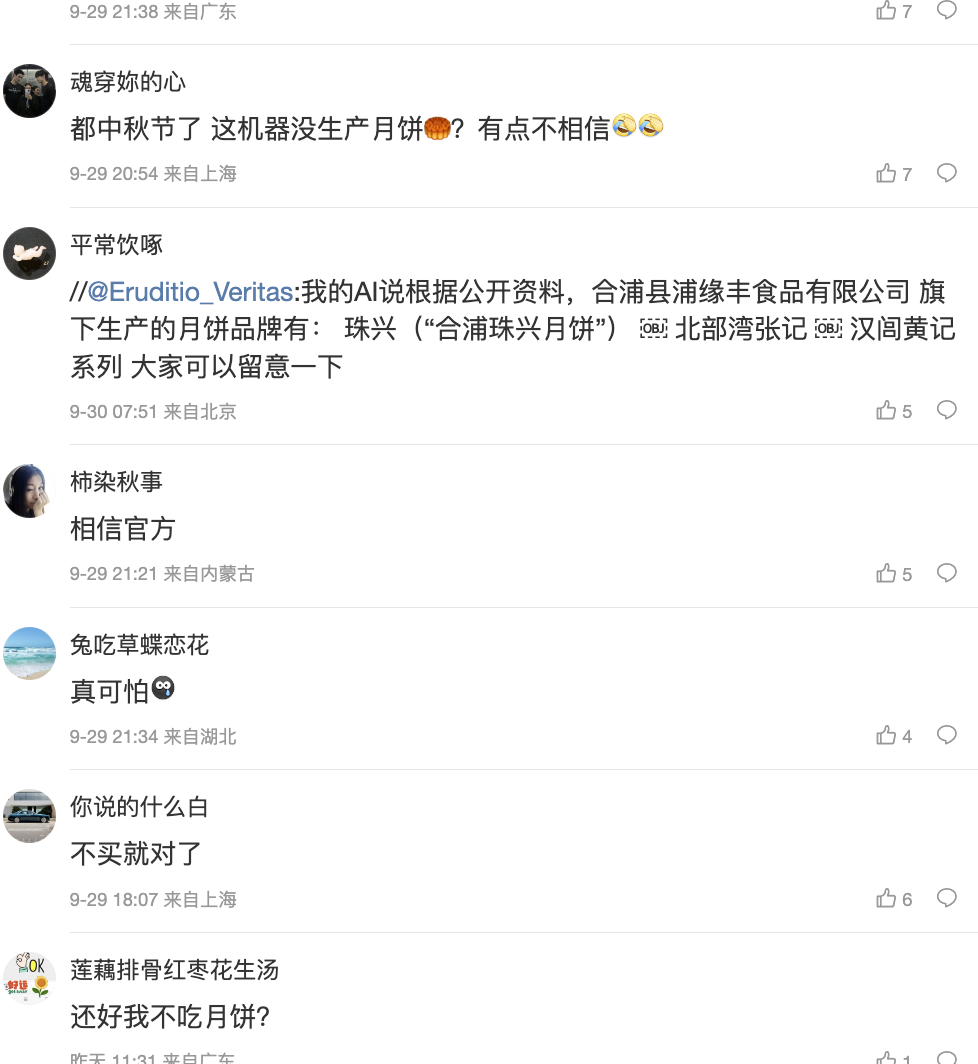Click 兔吃草蝶恋花's beach avatar

(x=29, y=654)
